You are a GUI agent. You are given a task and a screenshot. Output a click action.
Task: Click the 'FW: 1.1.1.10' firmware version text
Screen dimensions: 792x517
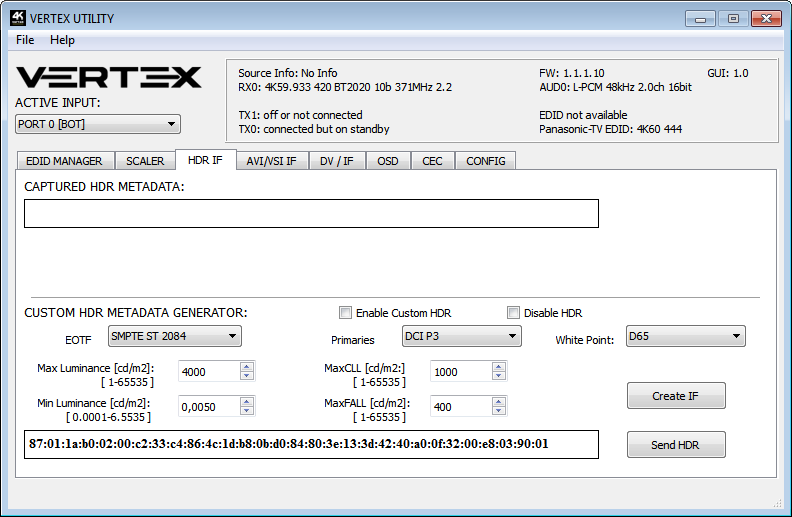pos(571,73)
